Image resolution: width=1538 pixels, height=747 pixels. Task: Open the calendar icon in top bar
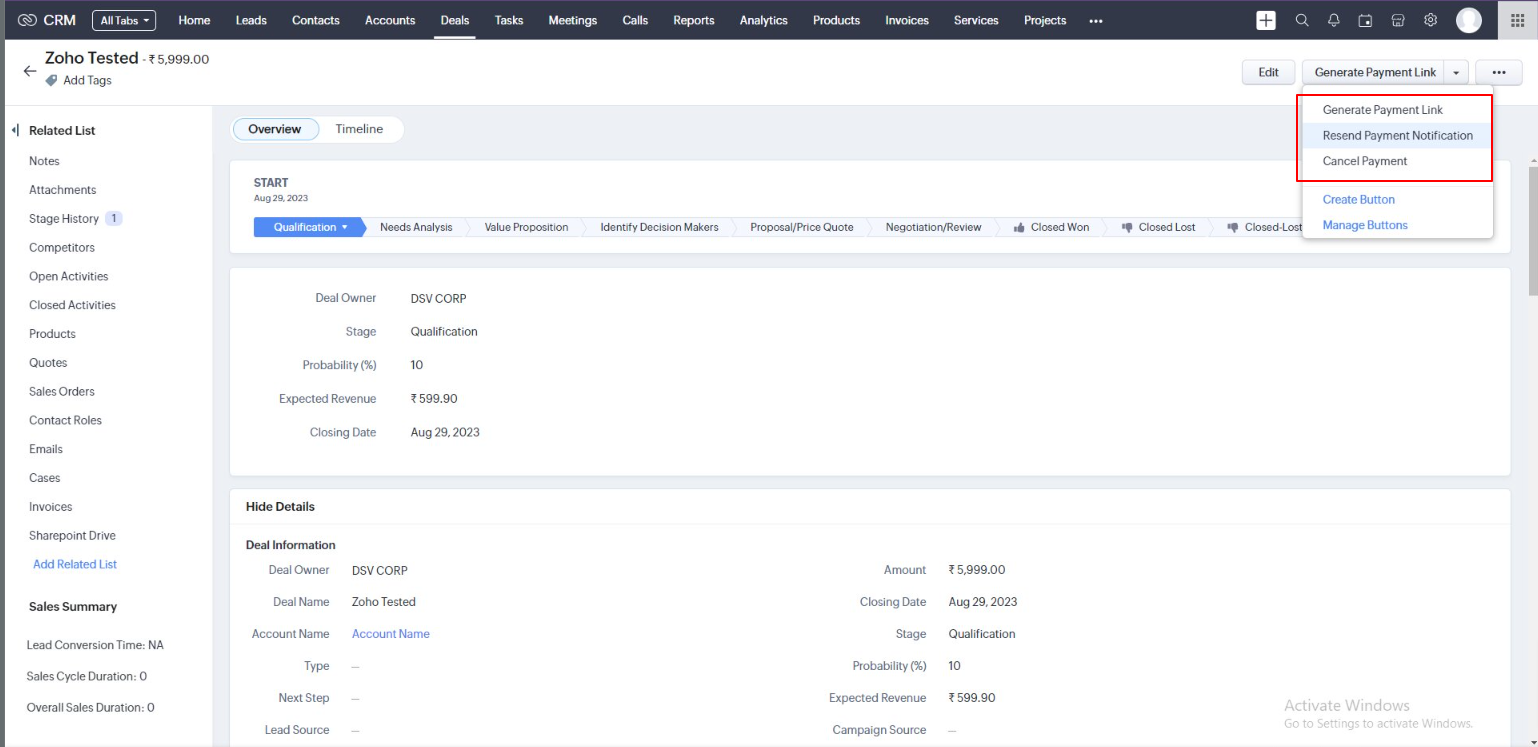pos(1365,20)
